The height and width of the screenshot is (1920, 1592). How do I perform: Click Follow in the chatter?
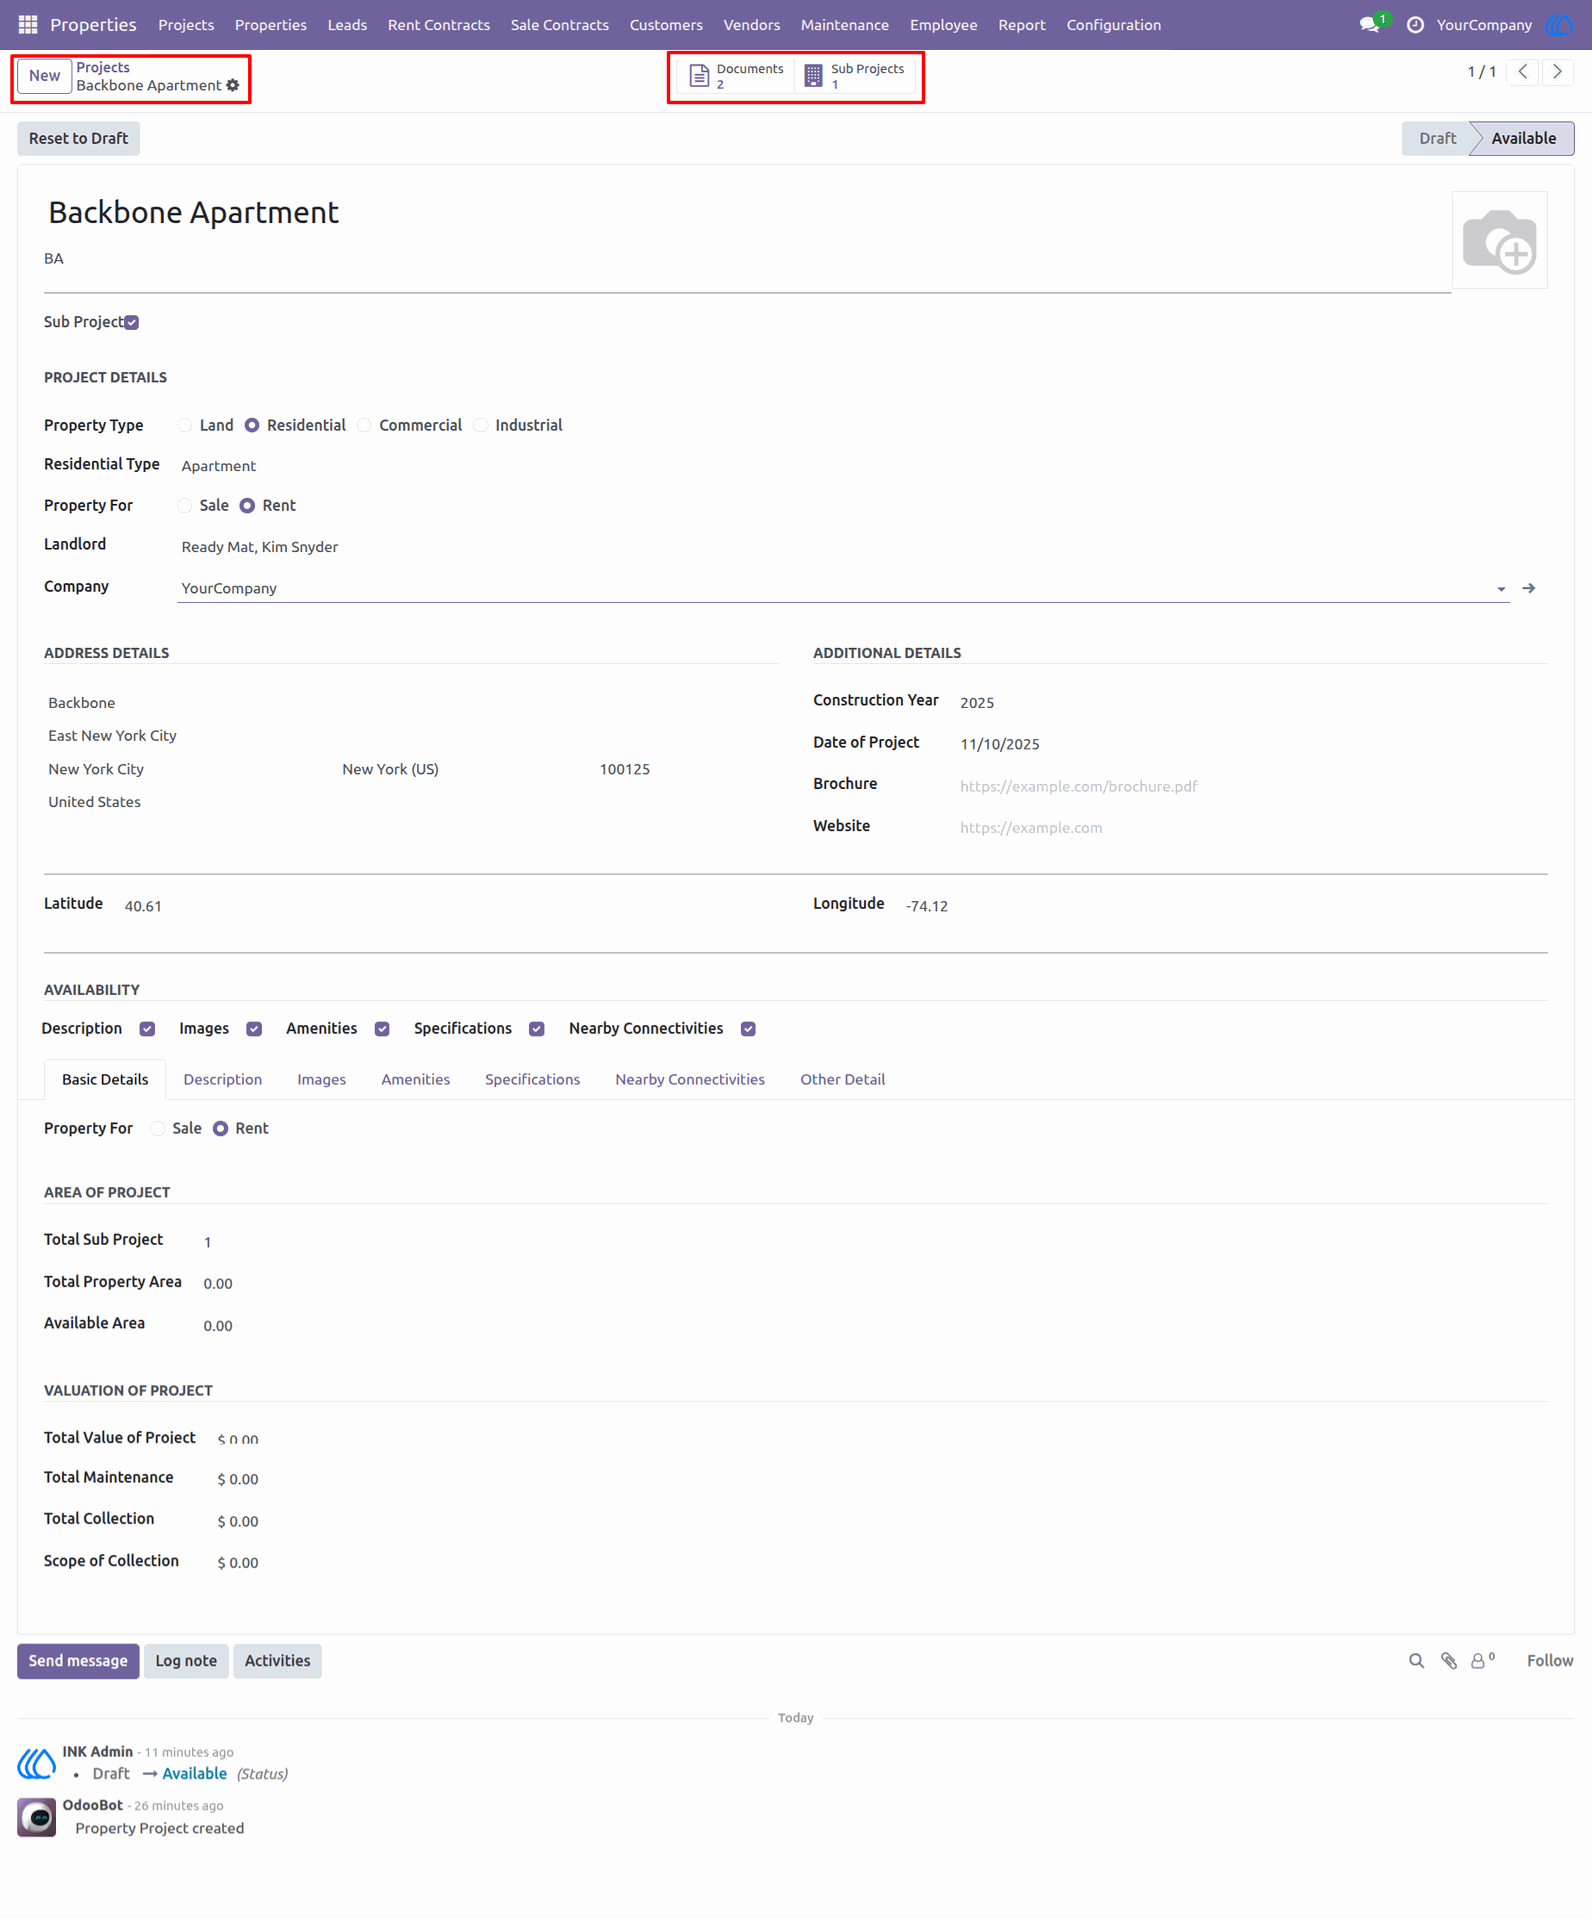point(1549,1661)
